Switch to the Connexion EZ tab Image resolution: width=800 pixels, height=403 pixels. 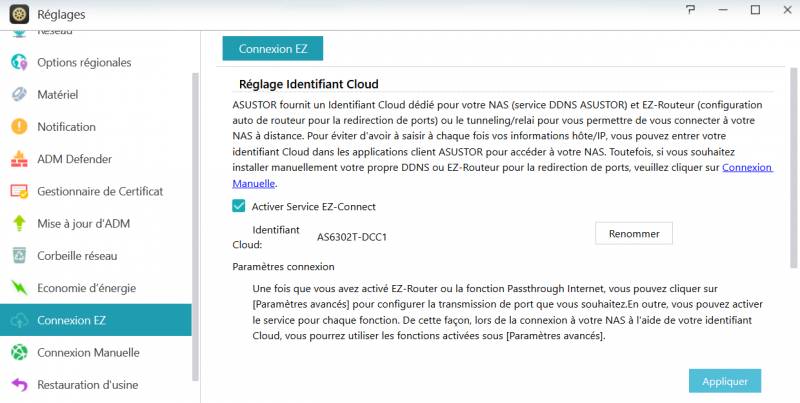pyautogui.click(x=272, y=47)
